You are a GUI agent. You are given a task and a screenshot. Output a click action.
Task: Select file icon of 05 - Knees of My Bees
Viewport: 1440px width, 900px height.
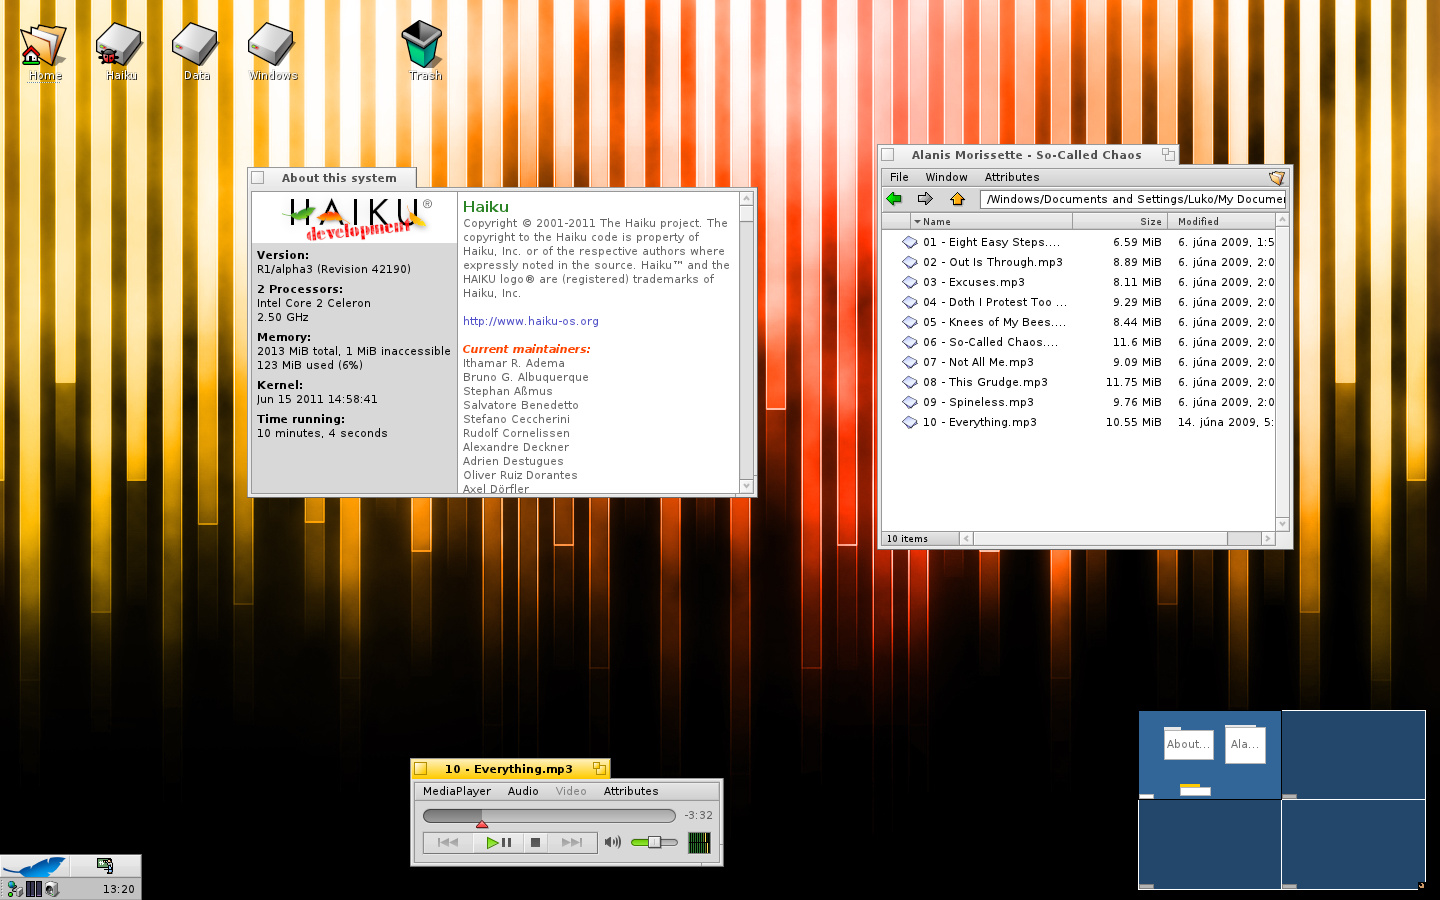[x=910, y=322]
